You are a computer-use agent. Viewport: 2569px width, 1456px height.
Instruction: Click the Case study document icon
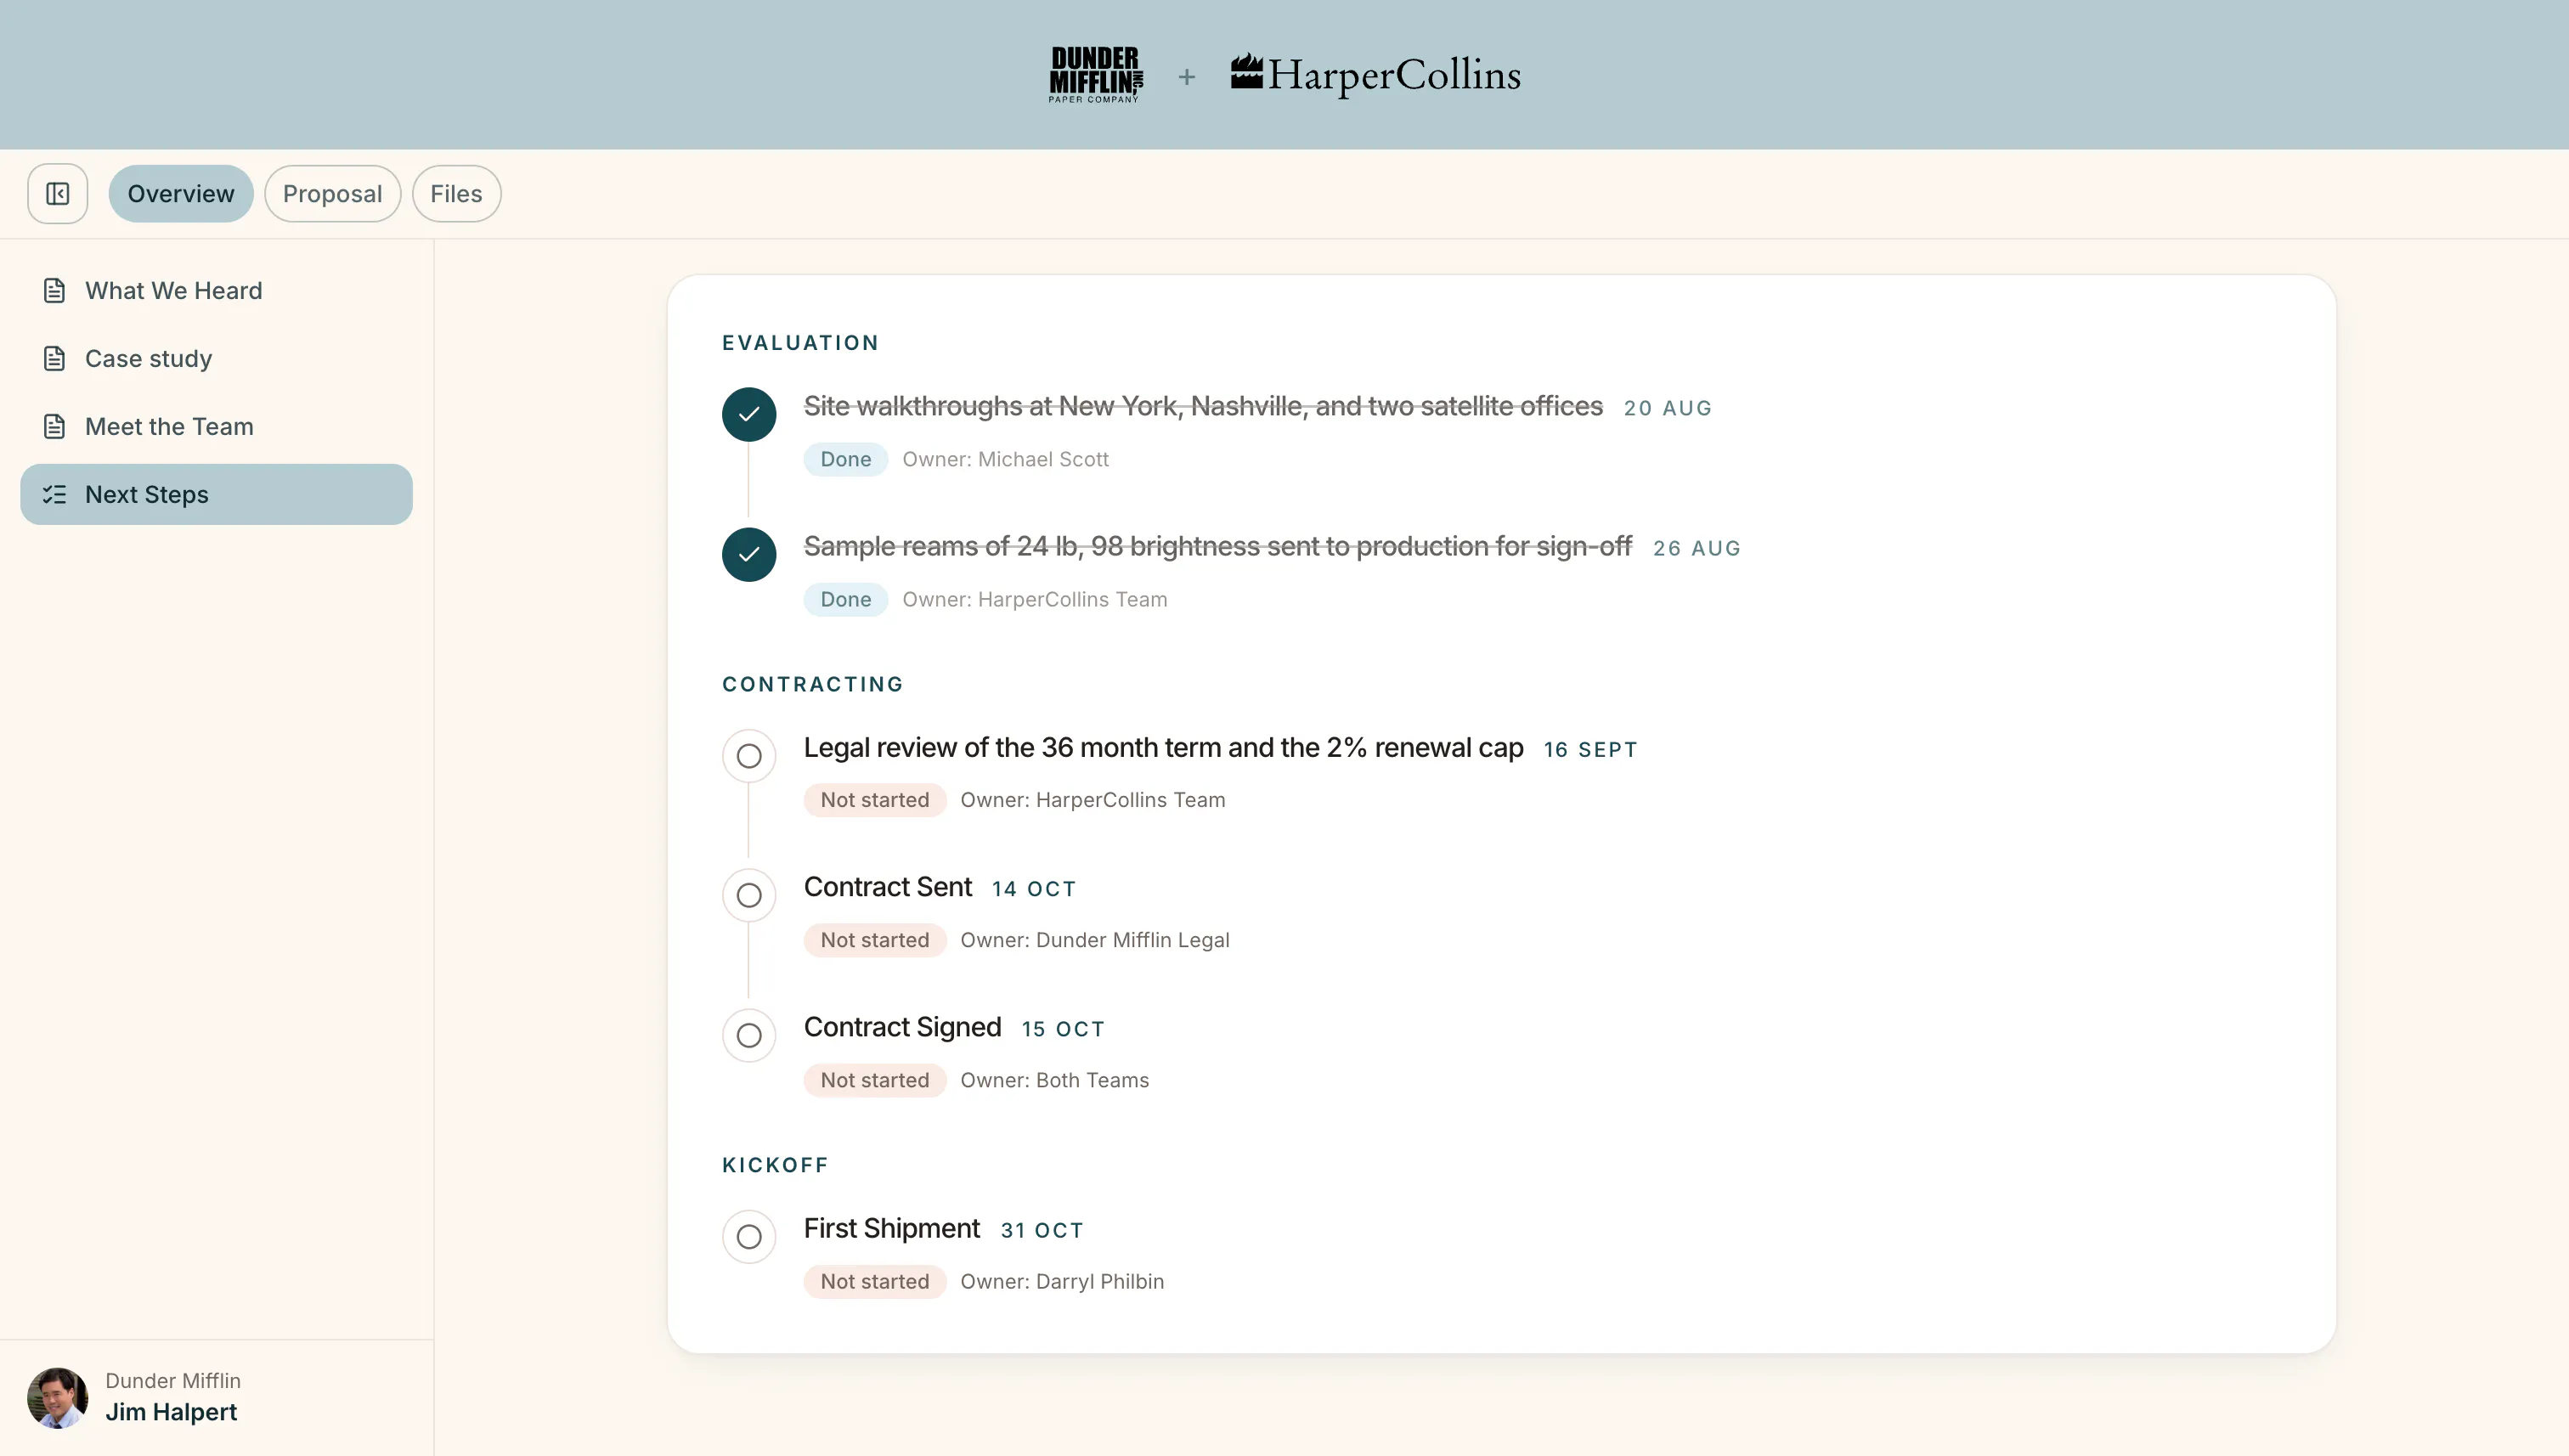coord(54,359)
